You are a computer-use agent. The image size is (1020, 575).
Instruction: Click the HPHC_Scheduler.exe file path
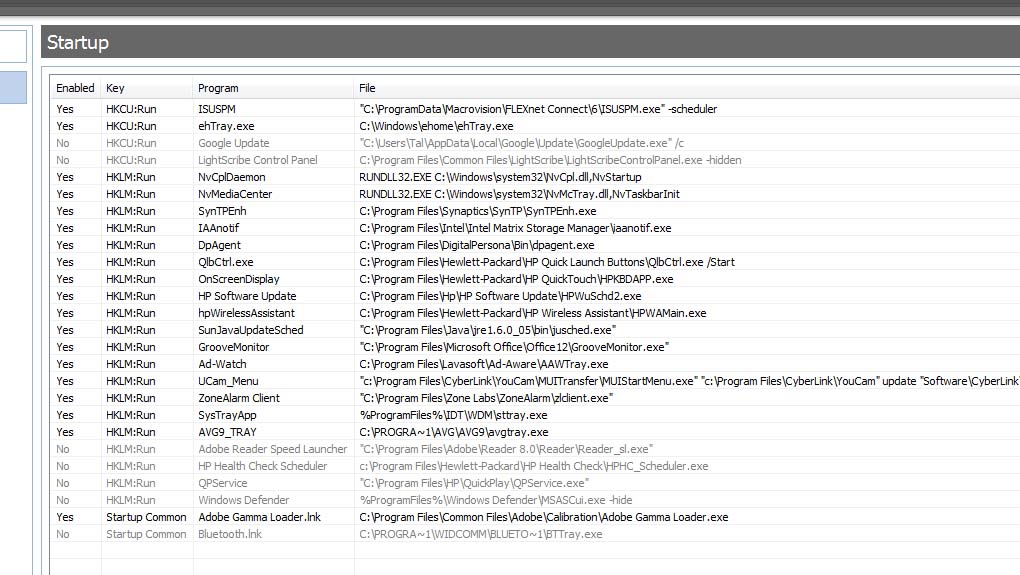point(534,466)
